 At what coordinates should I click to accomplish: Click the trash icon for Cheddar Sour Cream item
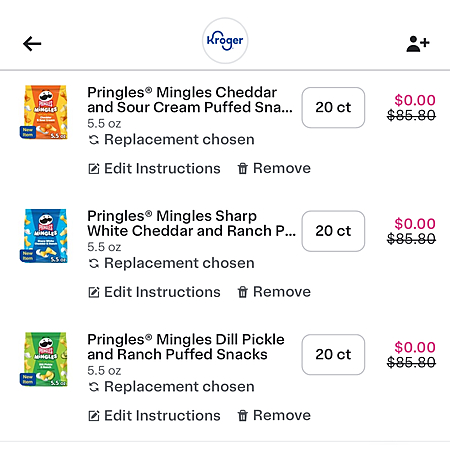tap(242, 168)
